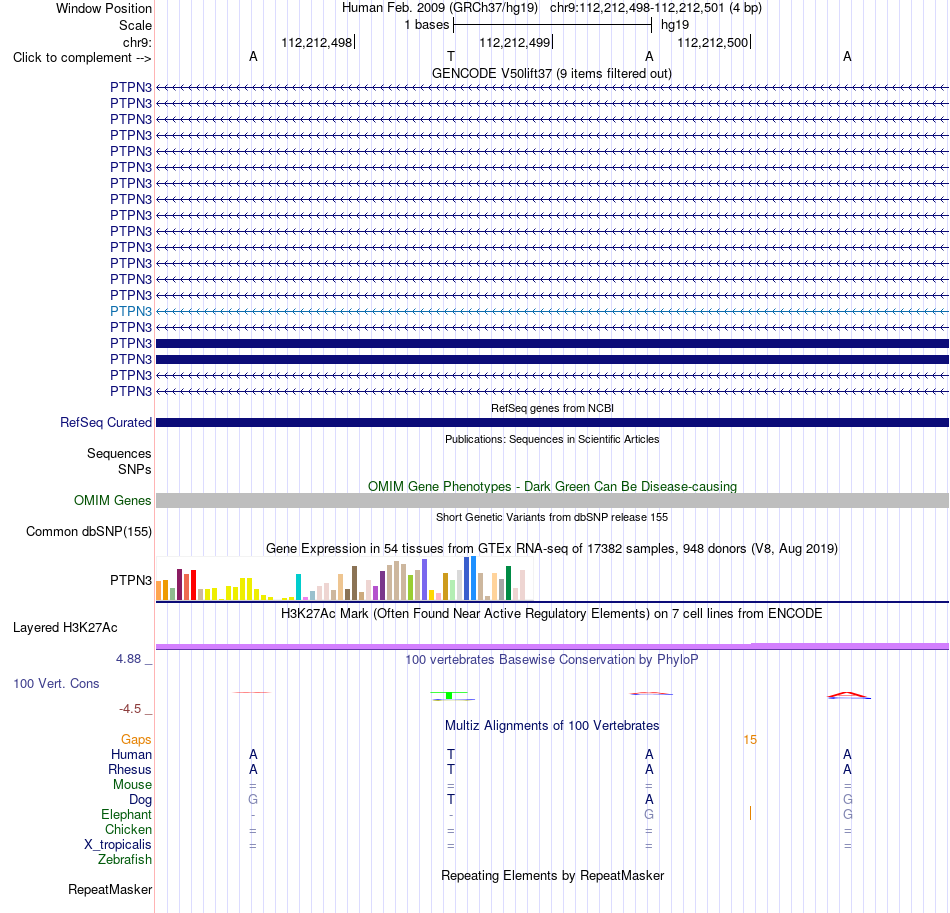Click the OMIM Genes label

tap(113, 500)
